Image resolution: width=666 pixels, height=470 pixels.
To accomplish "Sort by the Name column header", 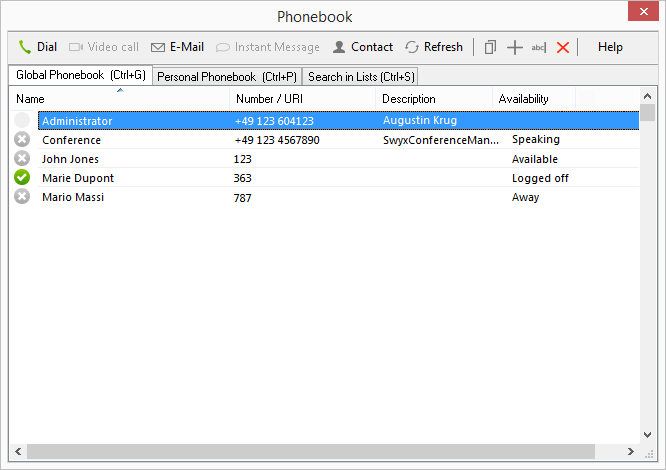I will [120, 99].
